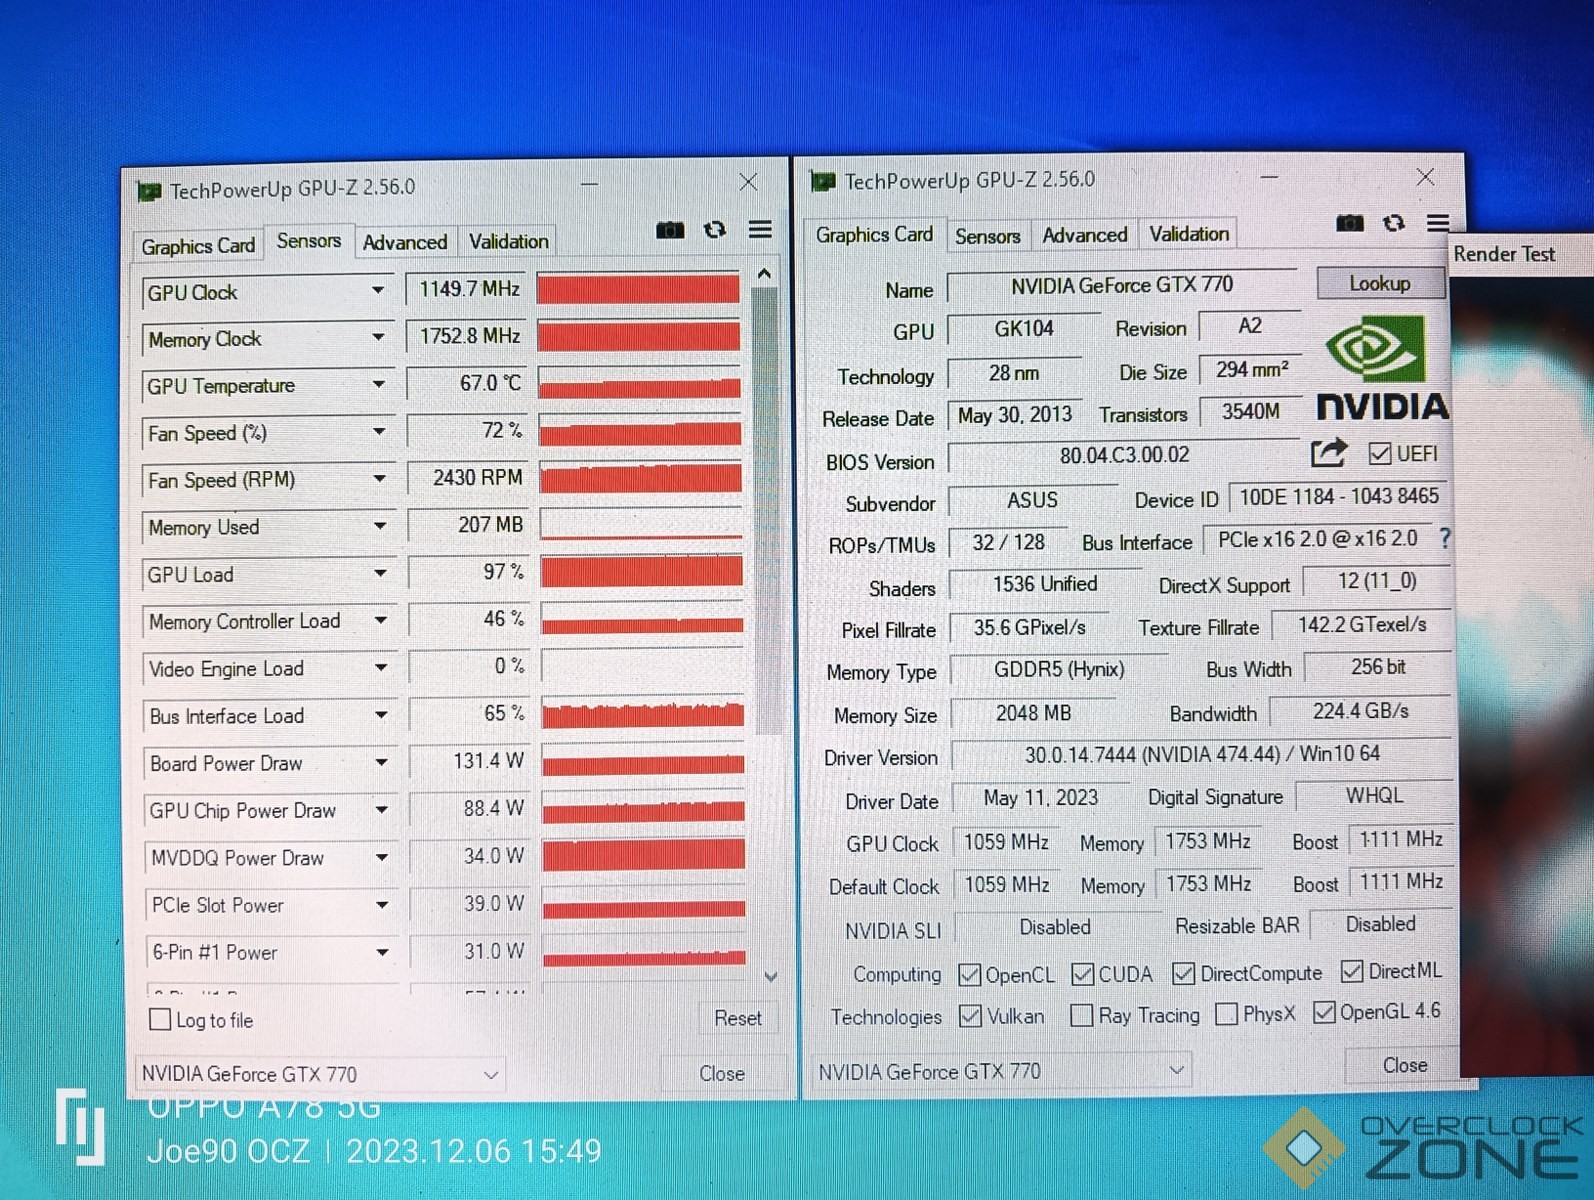Screen dimensions: 1594x1200
Task: Click the Reset button in the Sensors window
Action: (x=737, y=1018)
